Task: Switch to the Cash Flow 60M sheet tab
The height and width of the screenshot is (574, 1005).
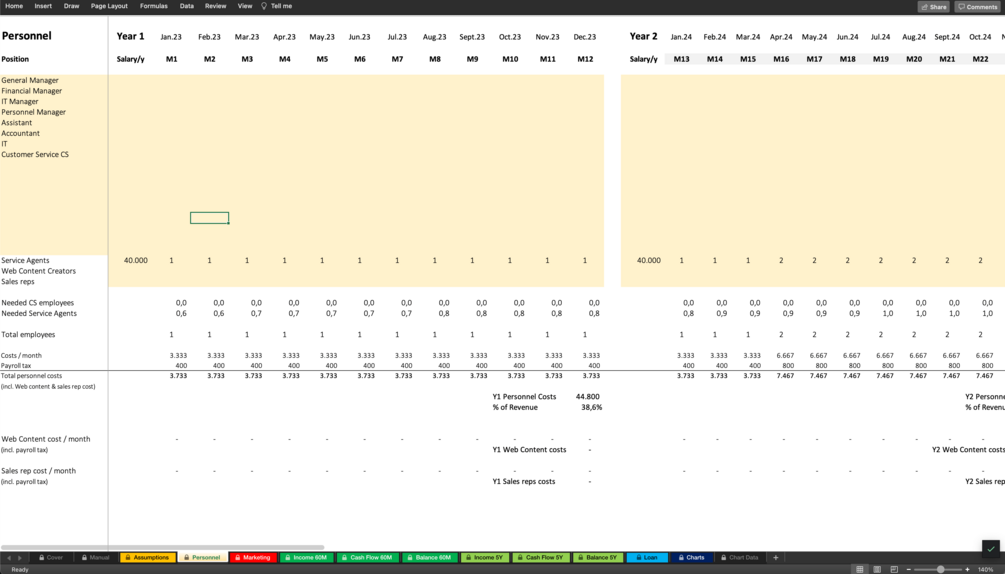Action: 367,557
